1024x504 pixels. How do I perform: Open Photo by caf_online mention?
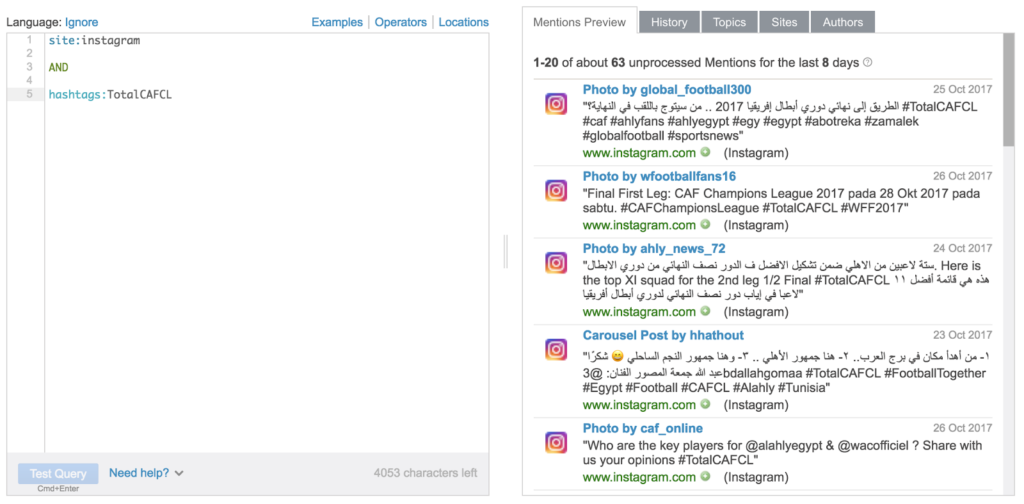[x=642, y=429]
